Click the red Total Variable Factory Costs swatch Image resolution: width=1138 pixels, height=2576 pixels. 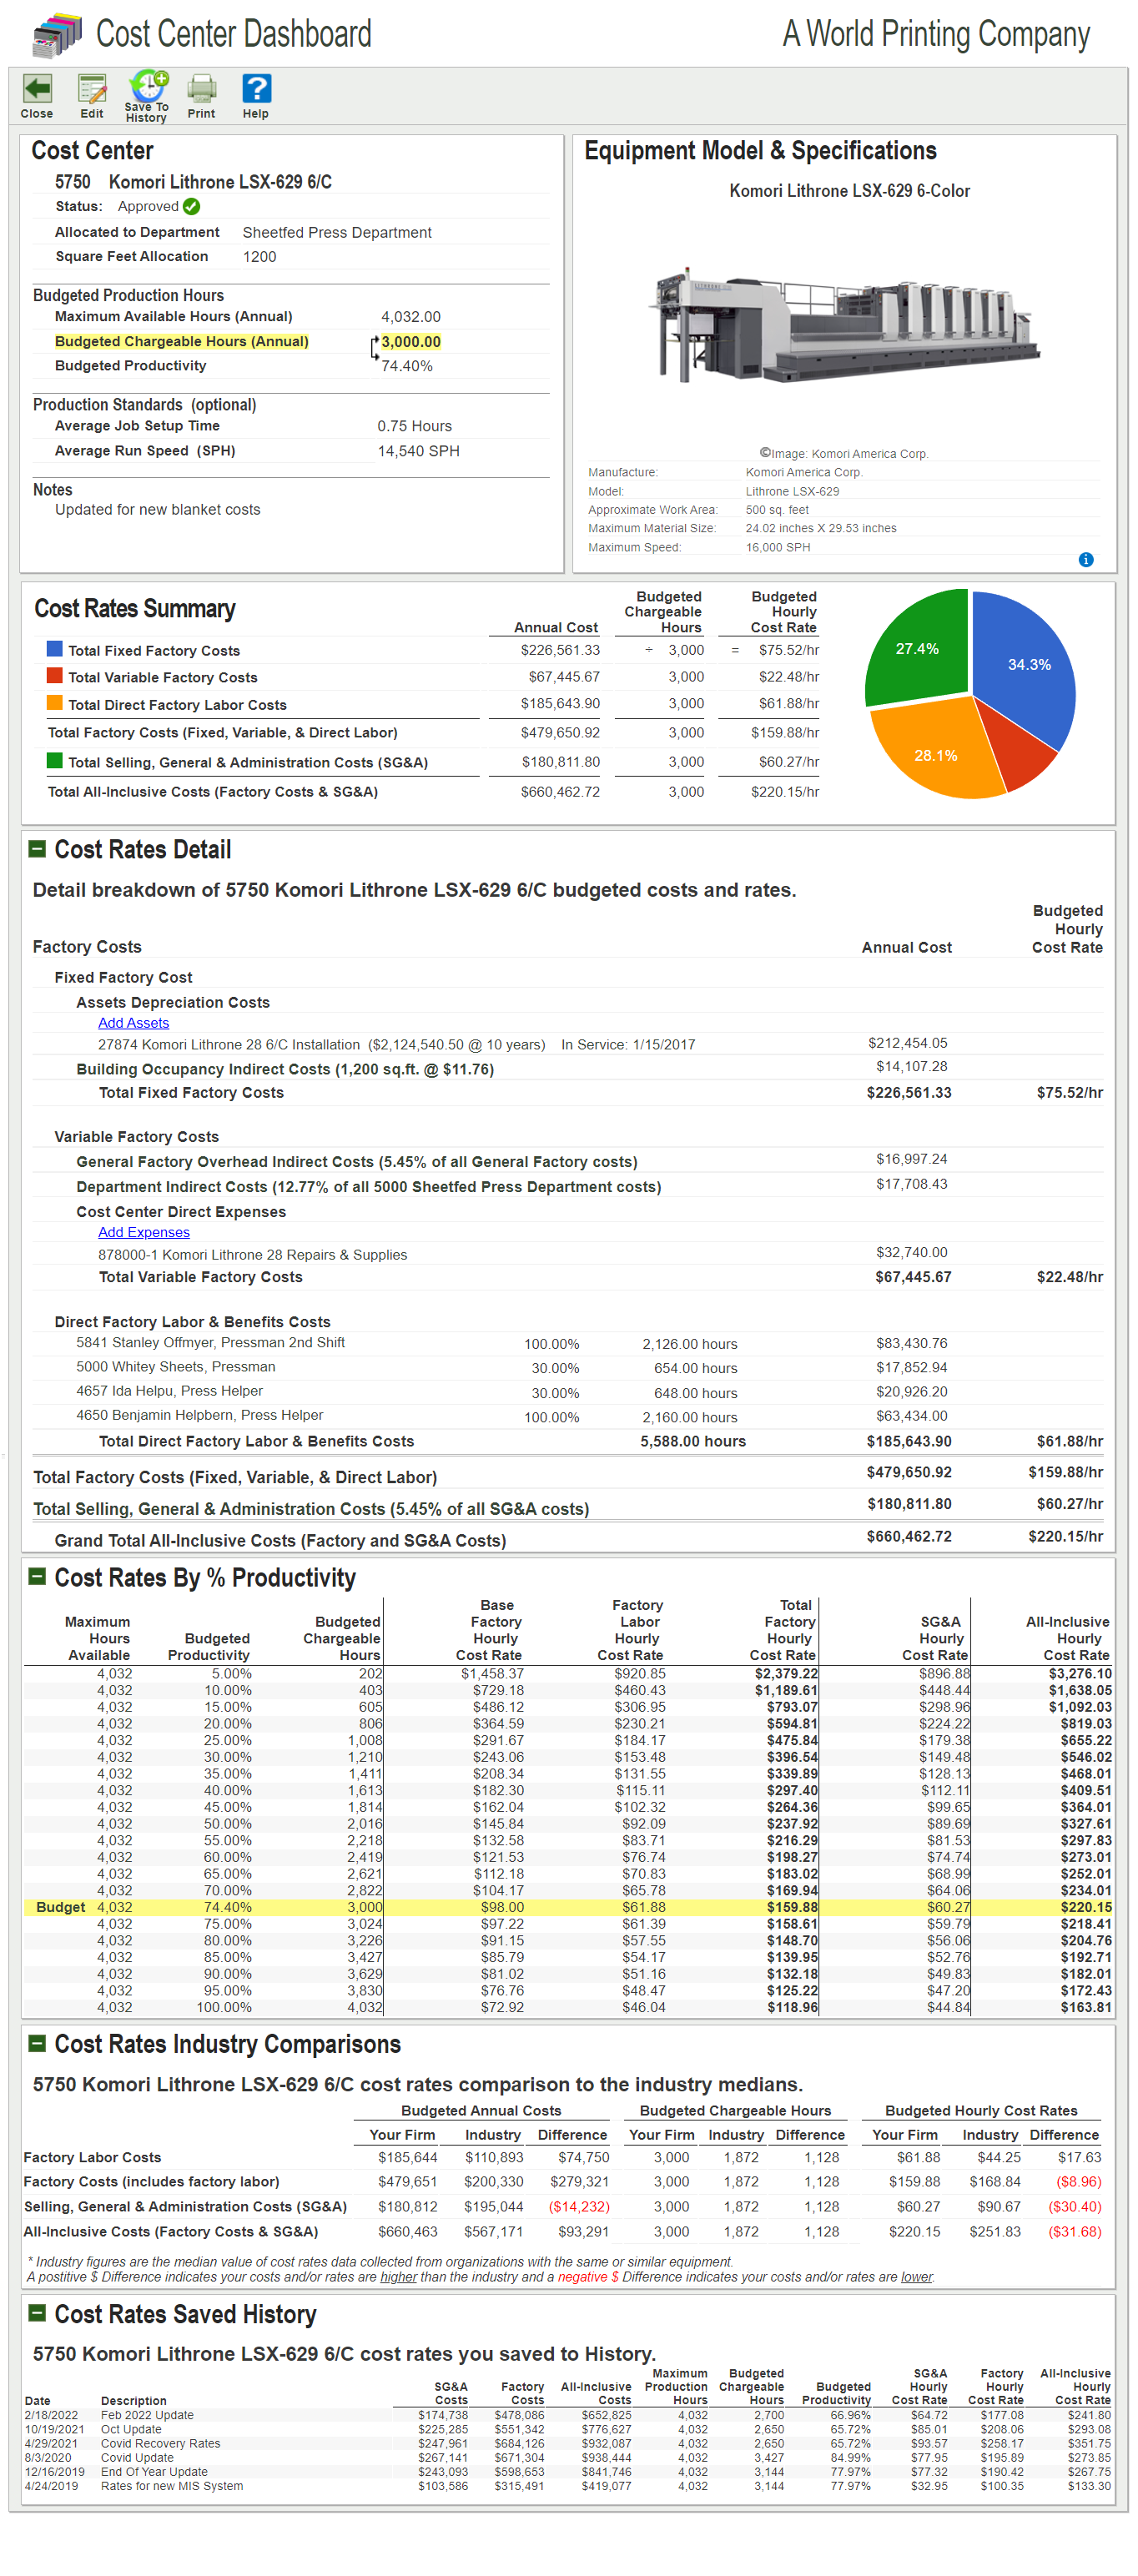pyautogui.click(x=55, y=676)
